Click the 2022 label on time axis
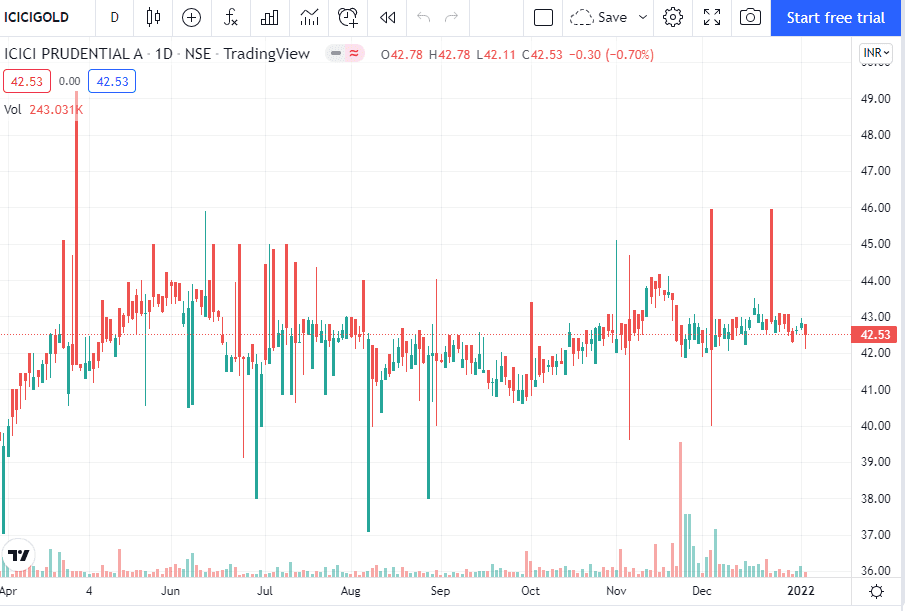Image resolution: width=905 pixels, height=611 pixels. 801,591
